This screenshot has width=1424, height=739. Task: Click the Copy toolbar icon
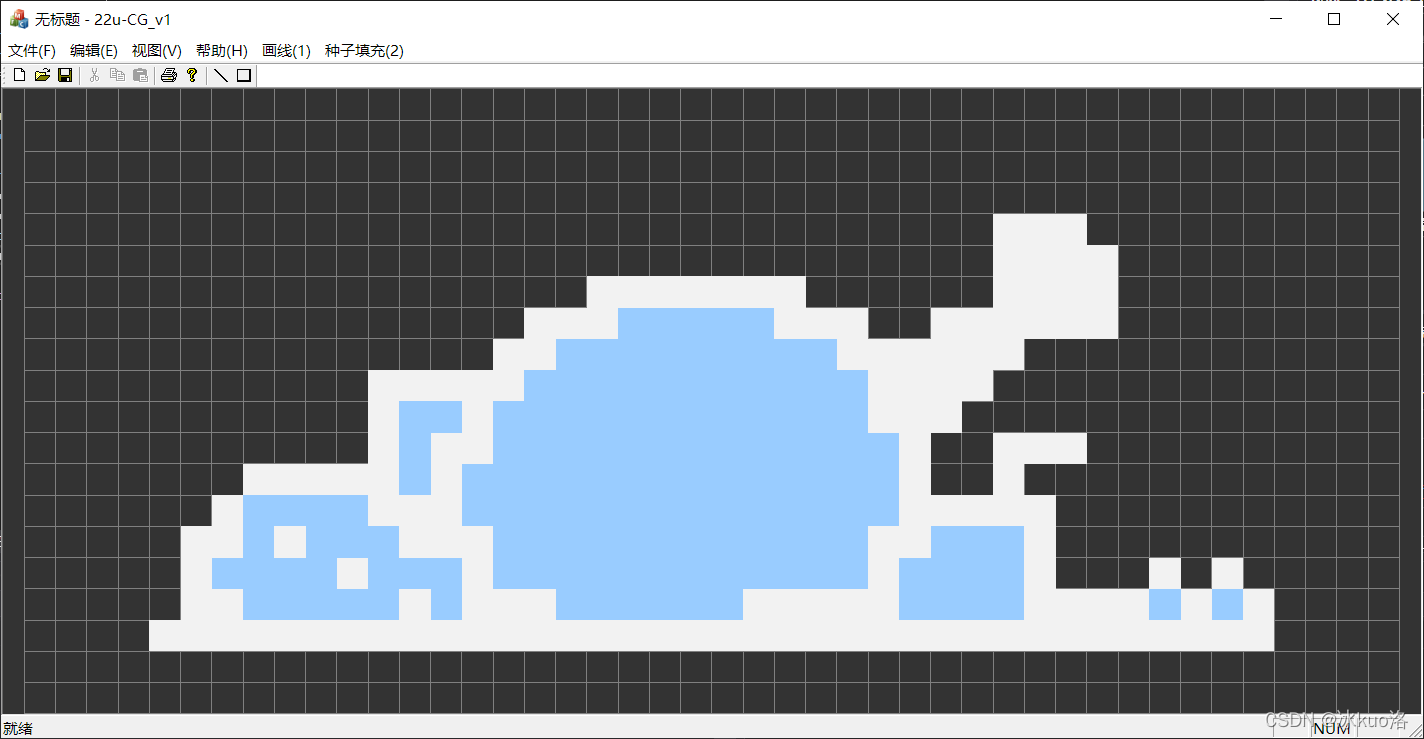pyautogui.click(x=117, y=75)
